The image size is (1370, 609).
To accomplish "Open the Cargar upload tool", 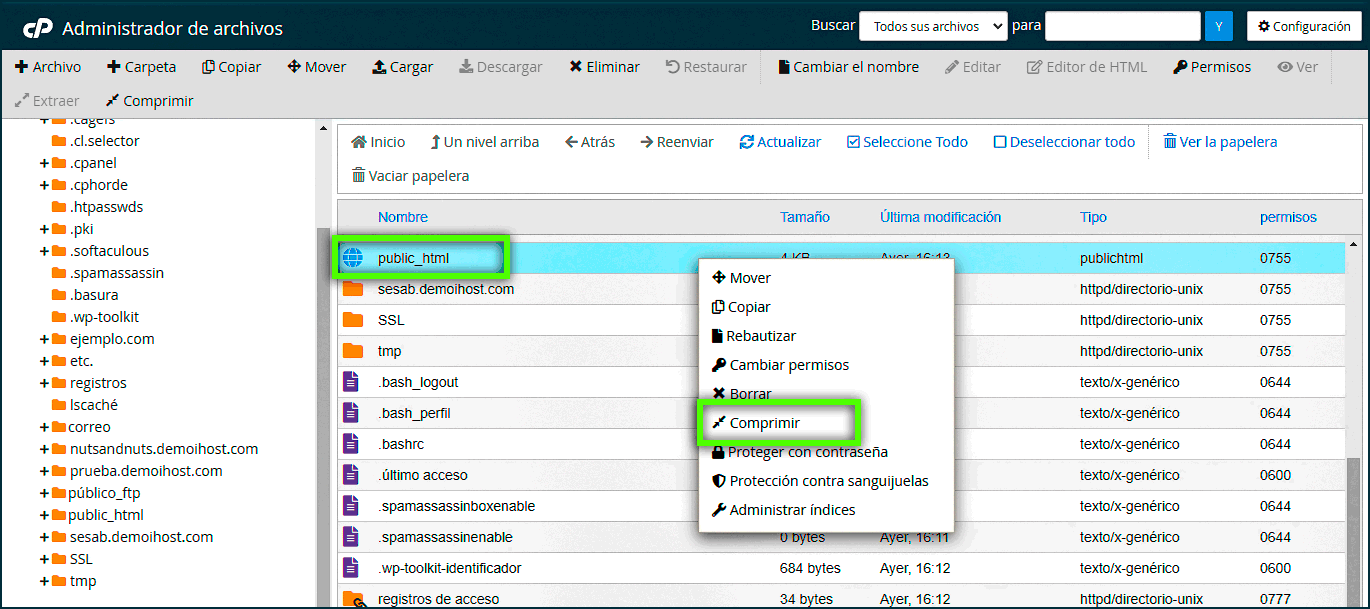I will (x=402, y=66).
